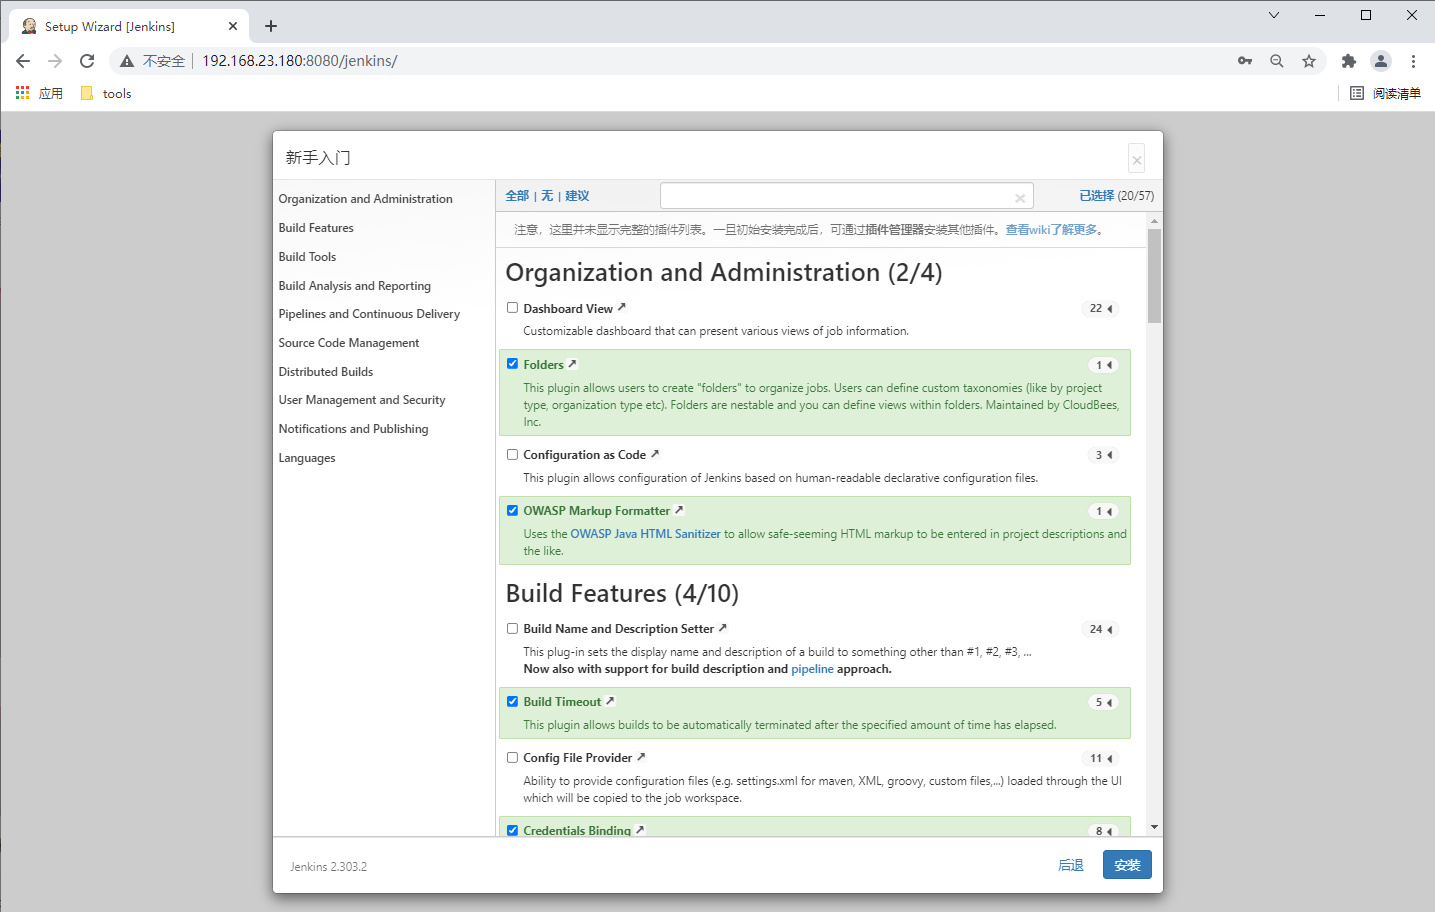Open Dashboard View external link arrow icon

click(x=622, y=307)
